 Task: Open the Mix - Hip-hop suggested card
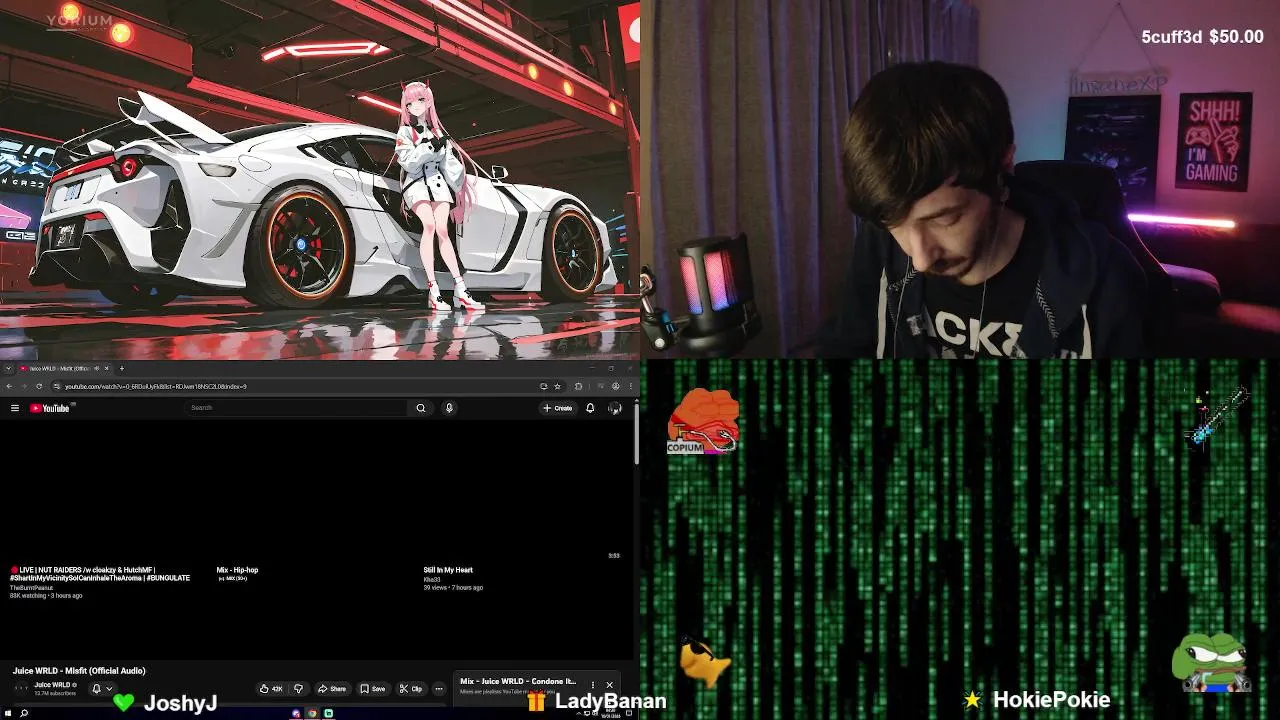point(237,570)
